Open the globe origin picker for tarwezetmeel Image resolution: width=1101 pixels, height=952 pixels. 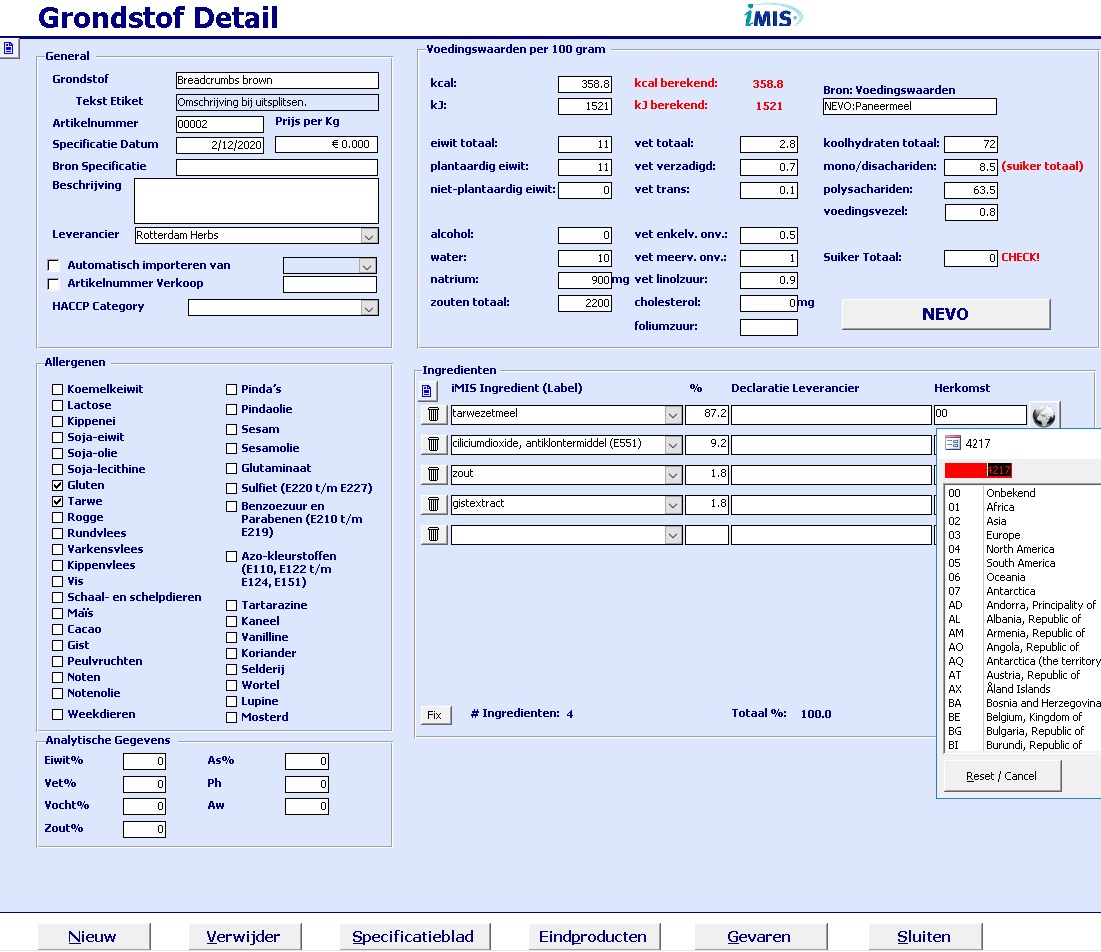[1044, 415]
